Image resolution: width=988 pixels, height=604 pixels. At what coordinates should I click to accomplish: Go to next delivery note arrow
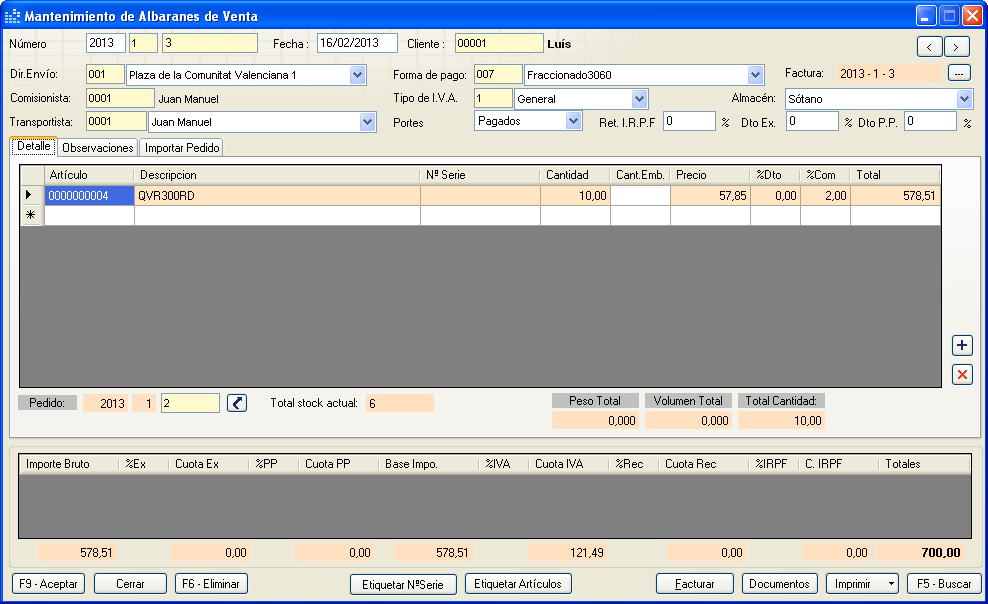(956, 47)
